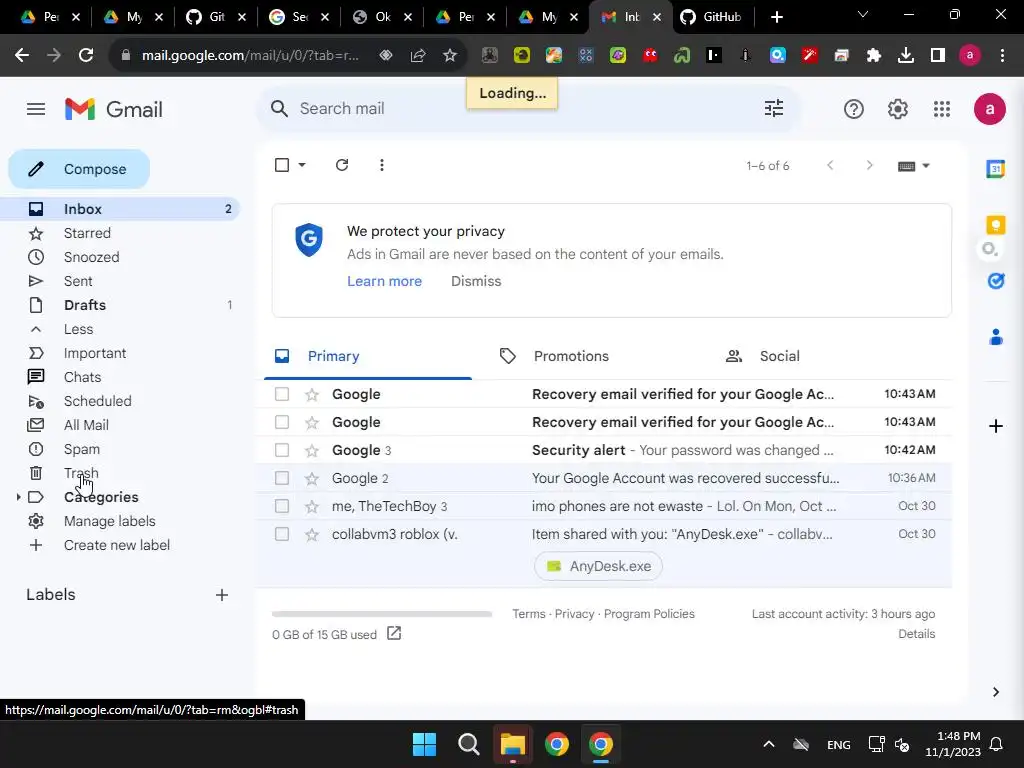The image size is (1024, 768).
Task: Open the input tools keyboard dropdown
Action: pos(913,166)
